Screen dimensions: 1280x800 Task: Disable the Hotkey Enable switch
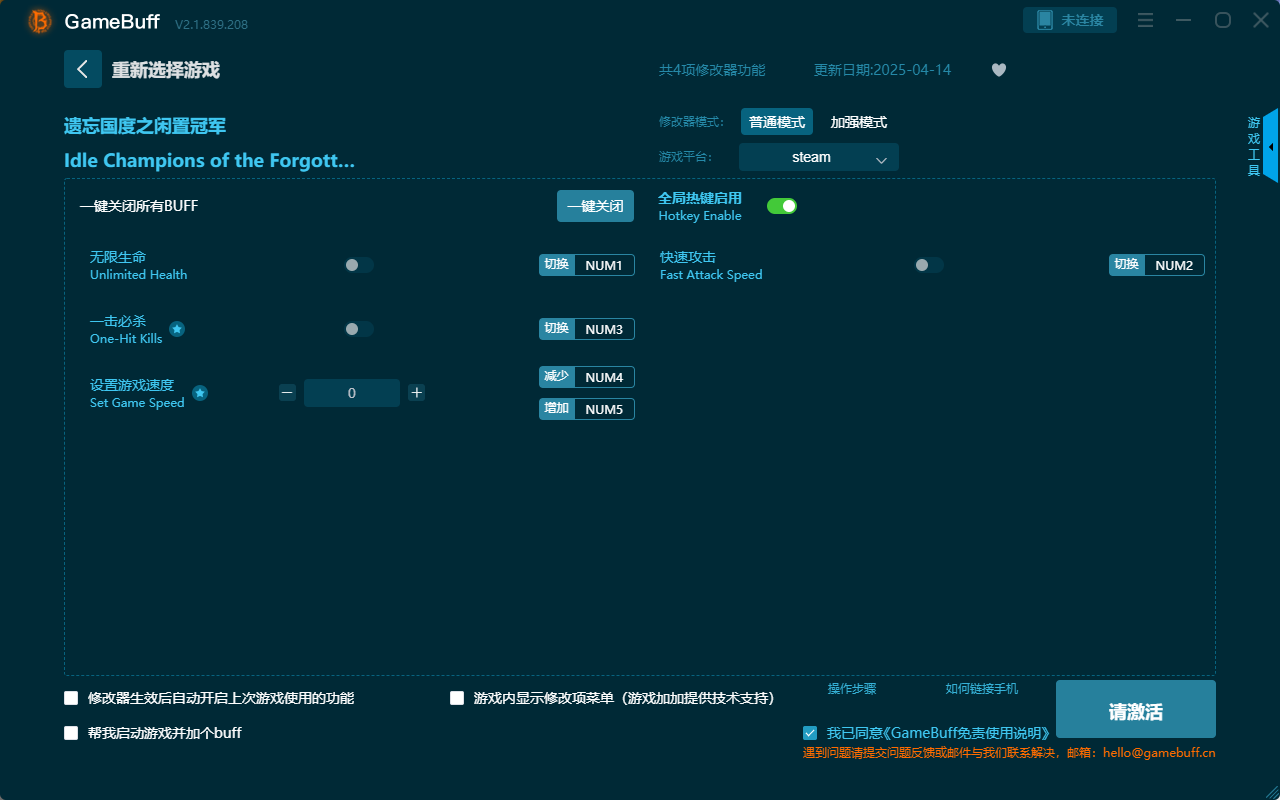pyautogui.click(x=782, y=205)
